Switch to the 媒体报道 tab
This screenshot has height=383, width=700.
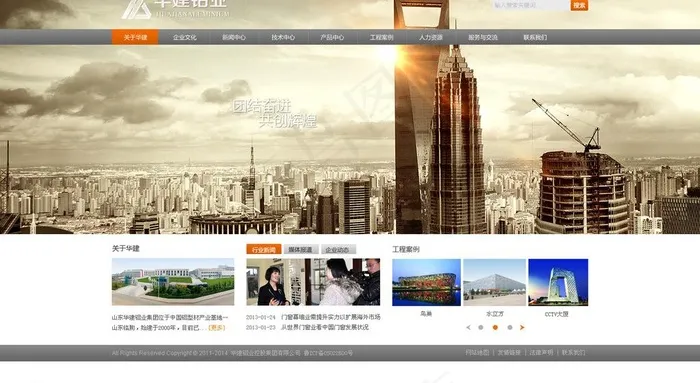click(x=300, y=250)
